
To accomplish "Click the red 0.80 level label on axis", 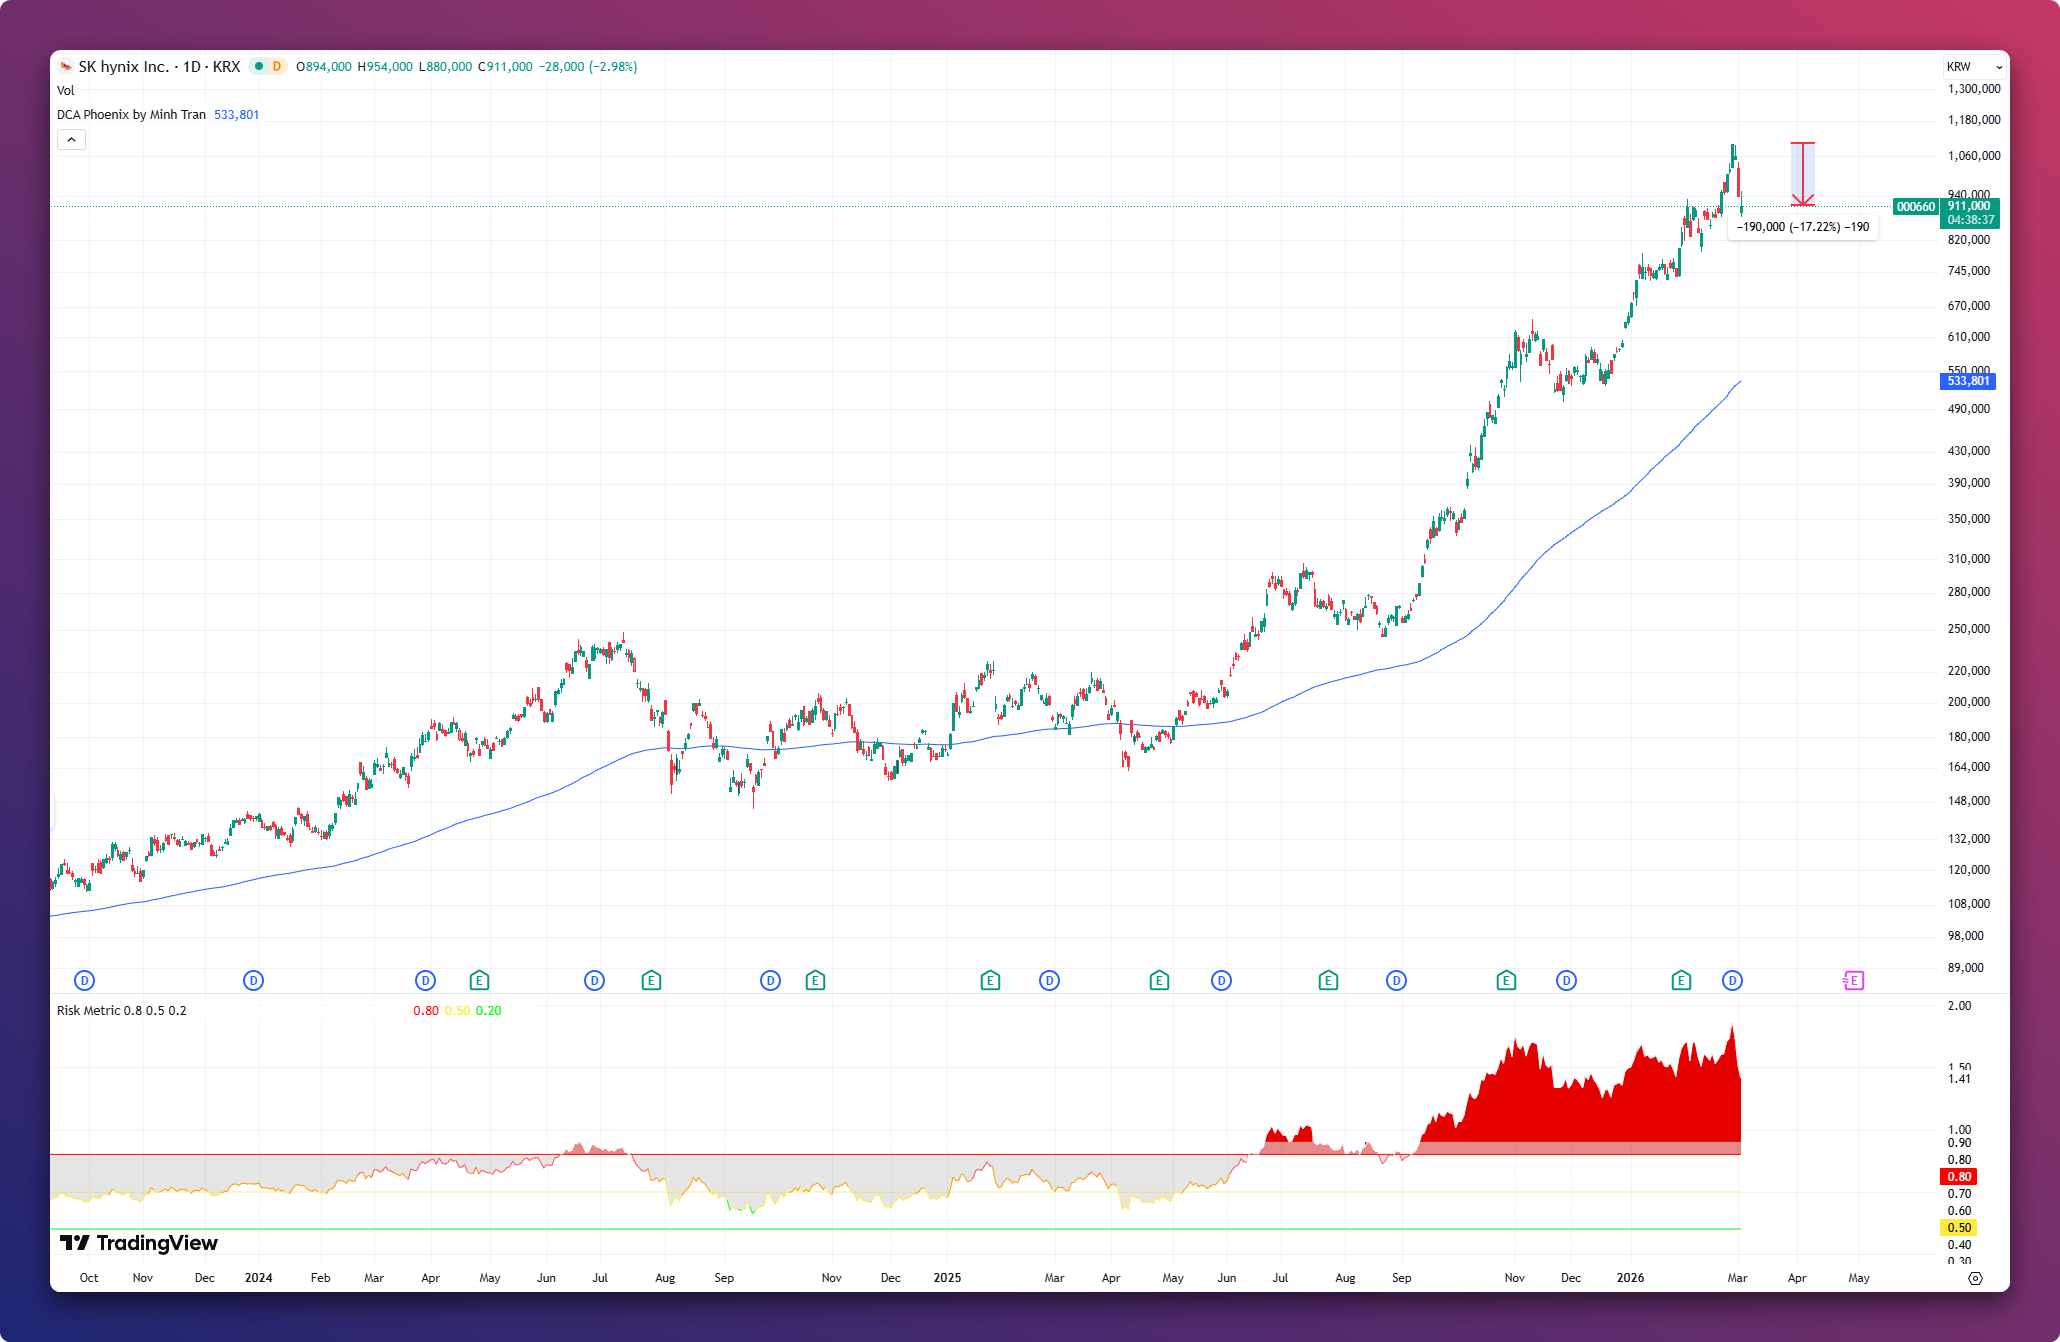I will [x=1959, y=1177].
